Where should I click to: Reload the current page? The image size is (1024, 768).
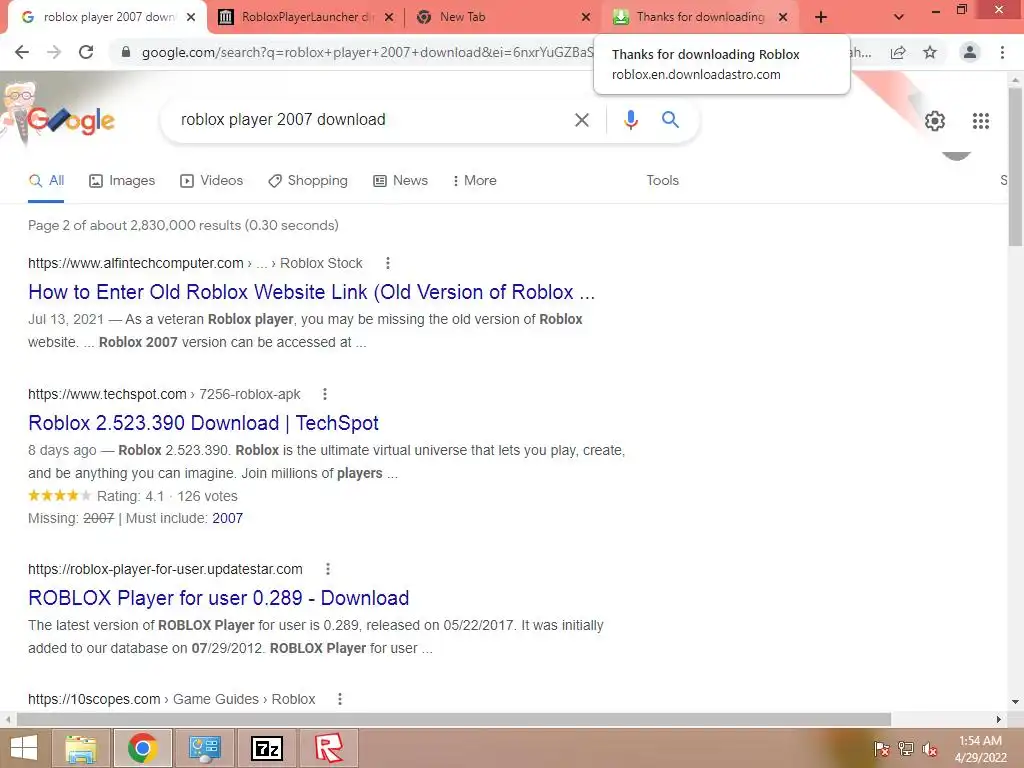click(x=86, y=52)
